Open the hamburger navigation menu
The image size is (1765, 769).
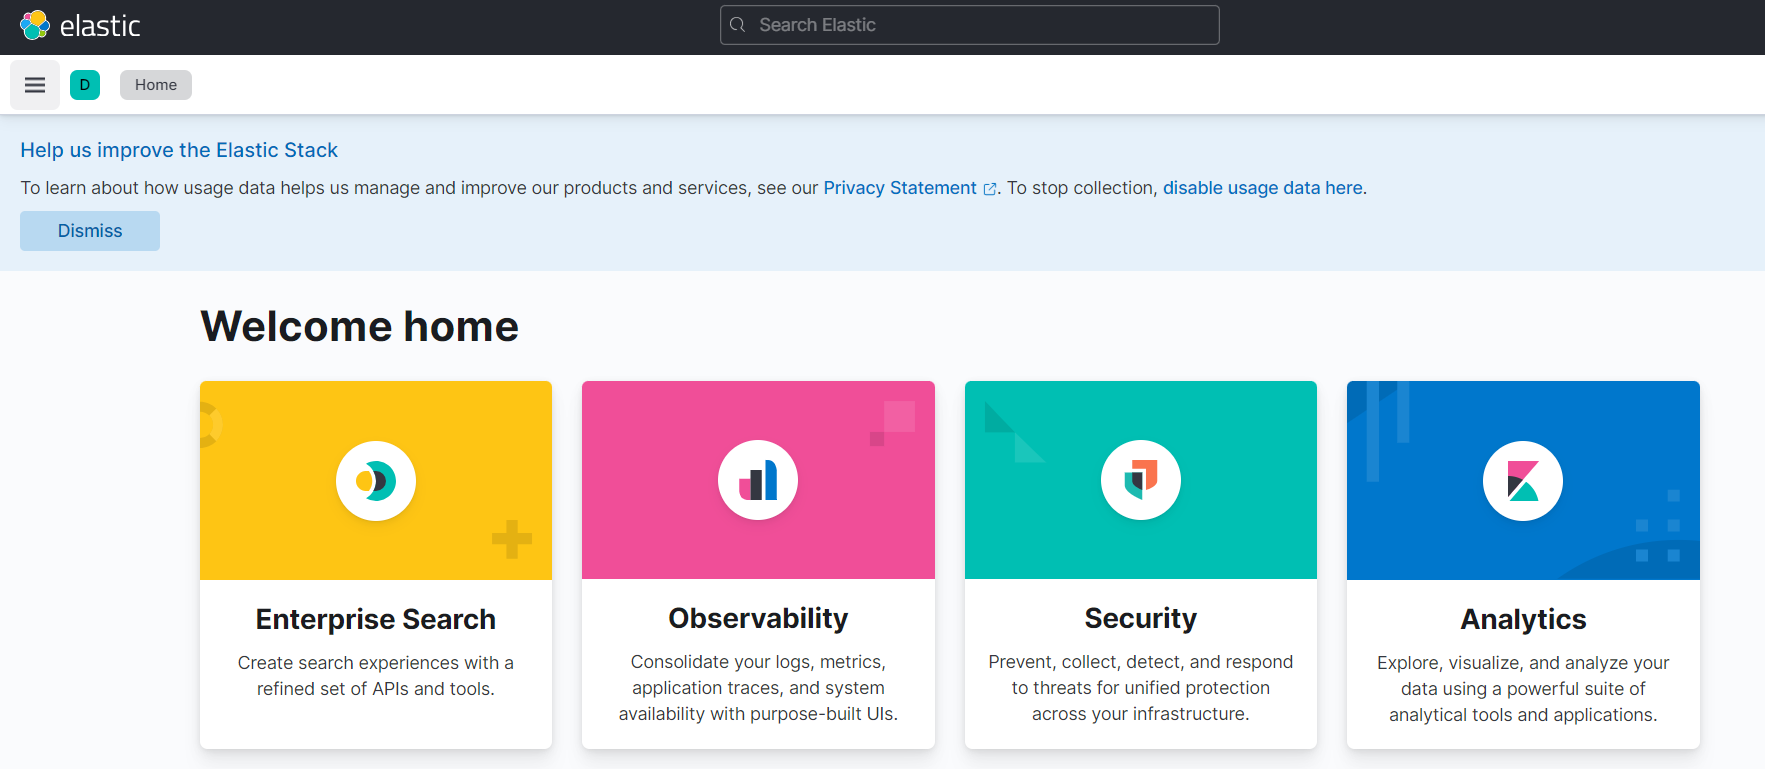[35, 85]
